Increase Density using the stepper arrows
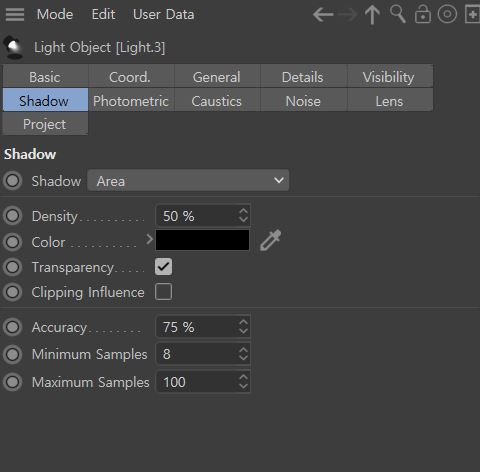The width and height of the screenshot is (480, 472). point(243,211)
